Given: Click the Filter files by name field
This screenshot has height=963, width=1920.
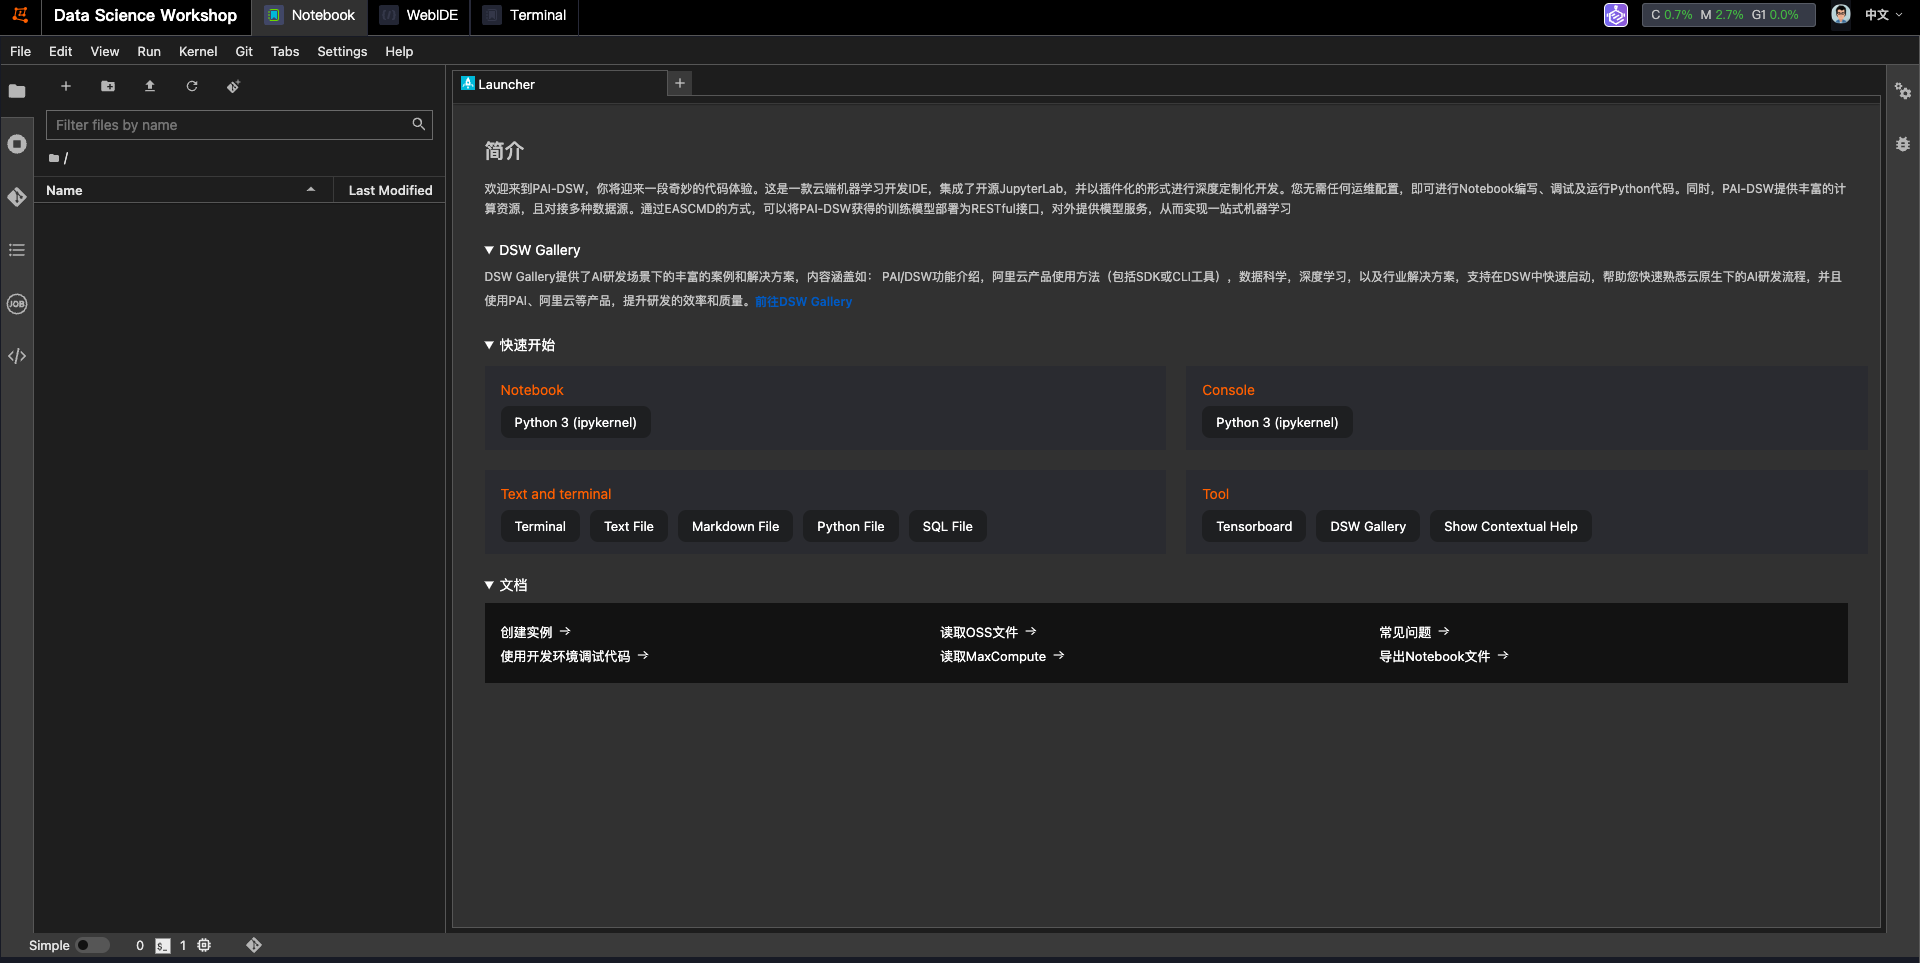Looking at the screenshot, I should click(230, 125).
